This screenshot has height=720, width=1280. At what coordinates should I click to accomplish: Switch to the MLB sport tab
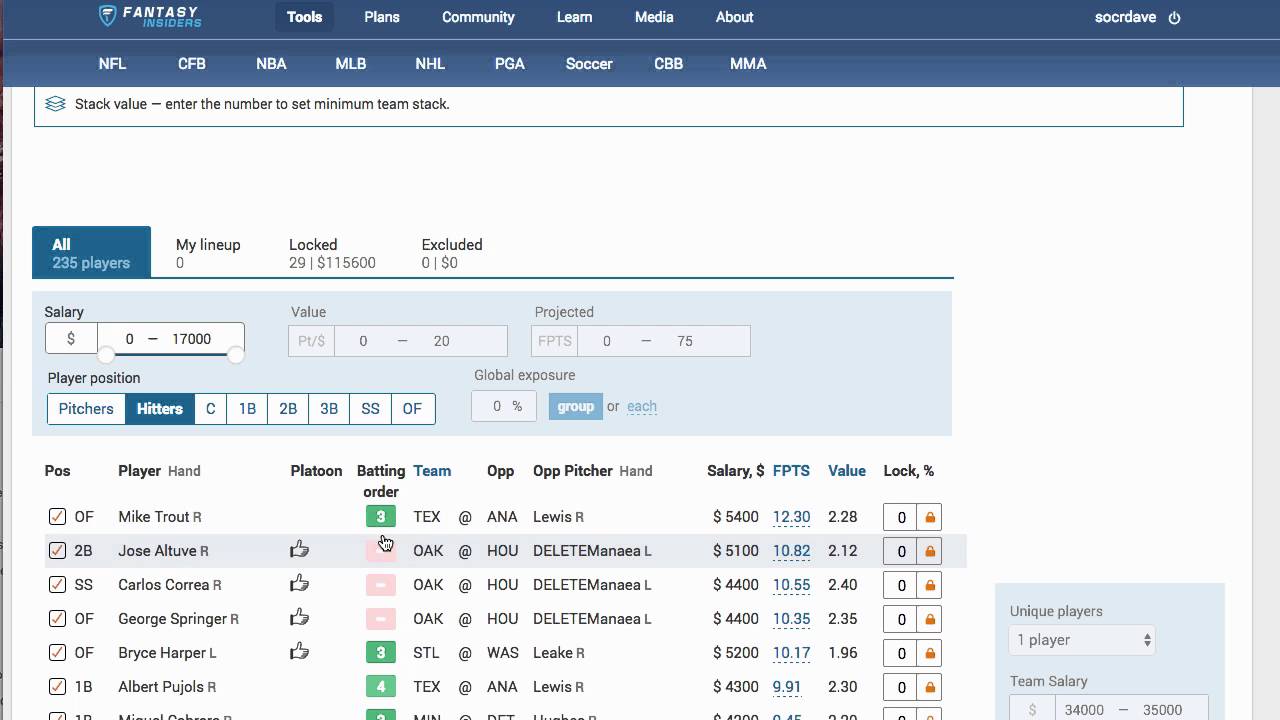click(x=351, y=64)
